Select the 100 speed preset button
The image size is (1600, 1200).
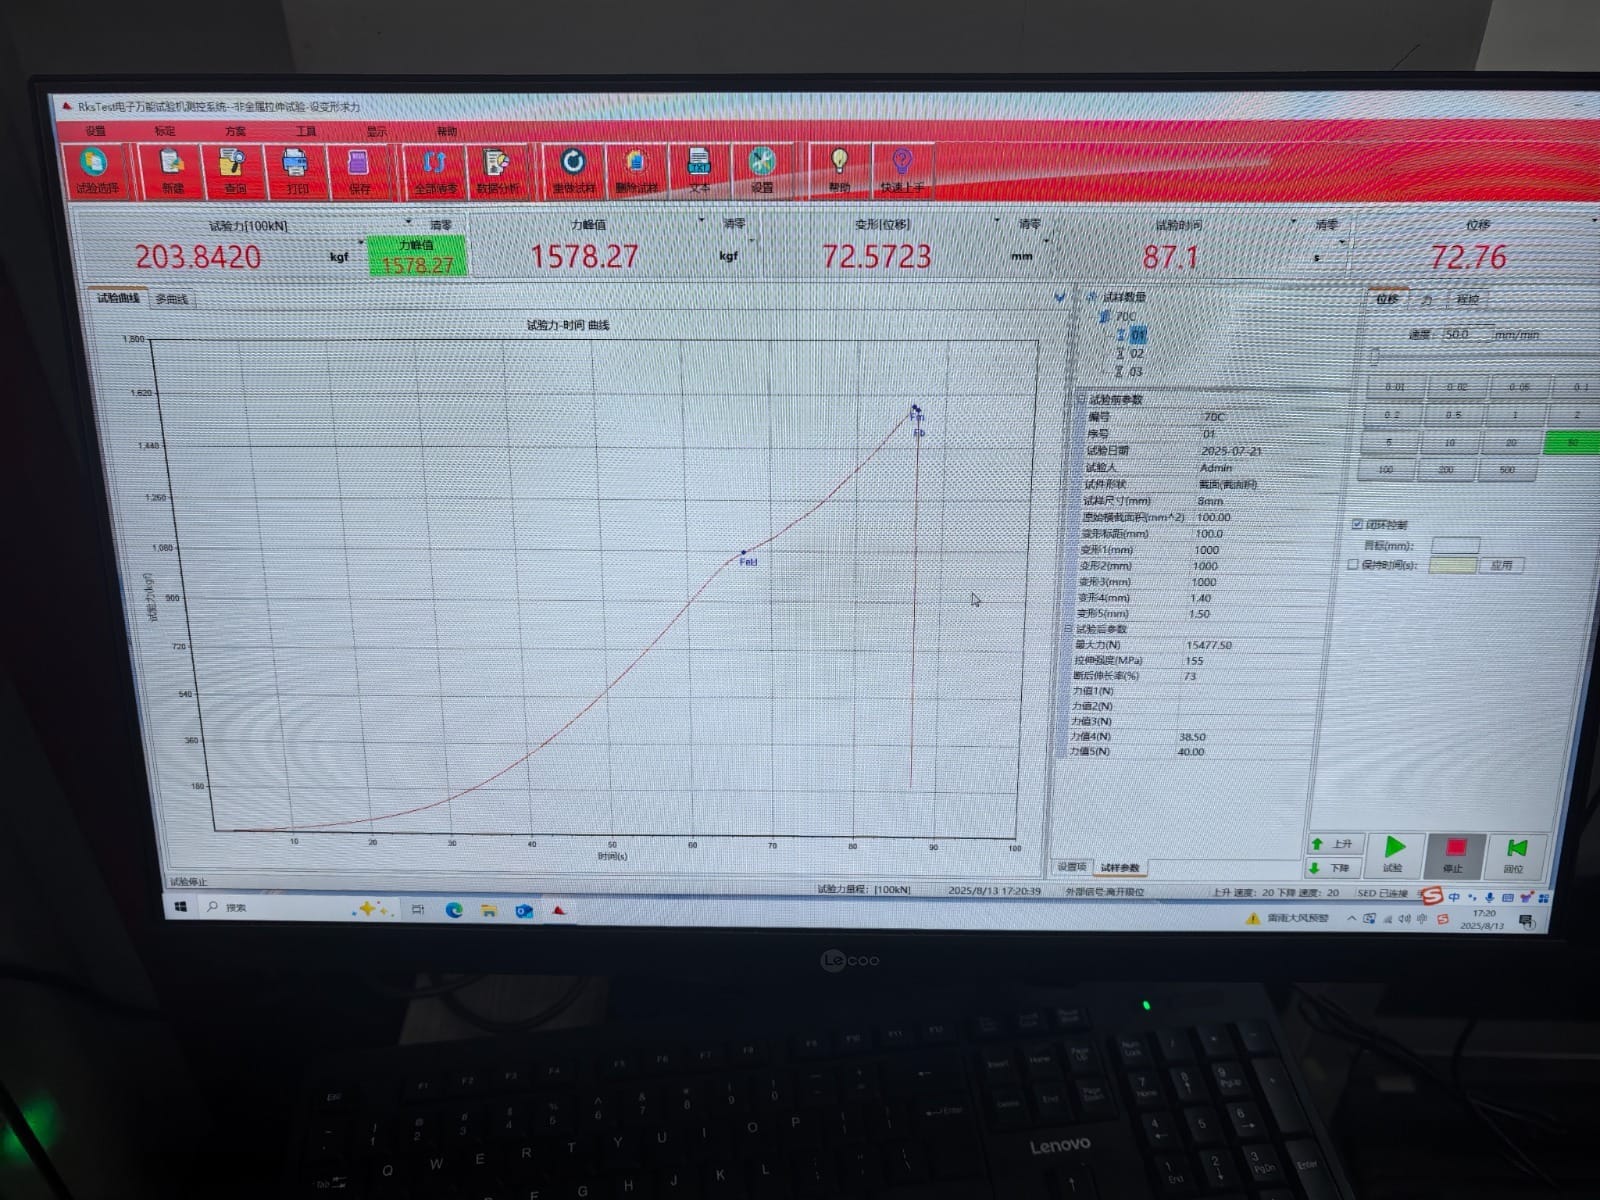[1386, 469]
